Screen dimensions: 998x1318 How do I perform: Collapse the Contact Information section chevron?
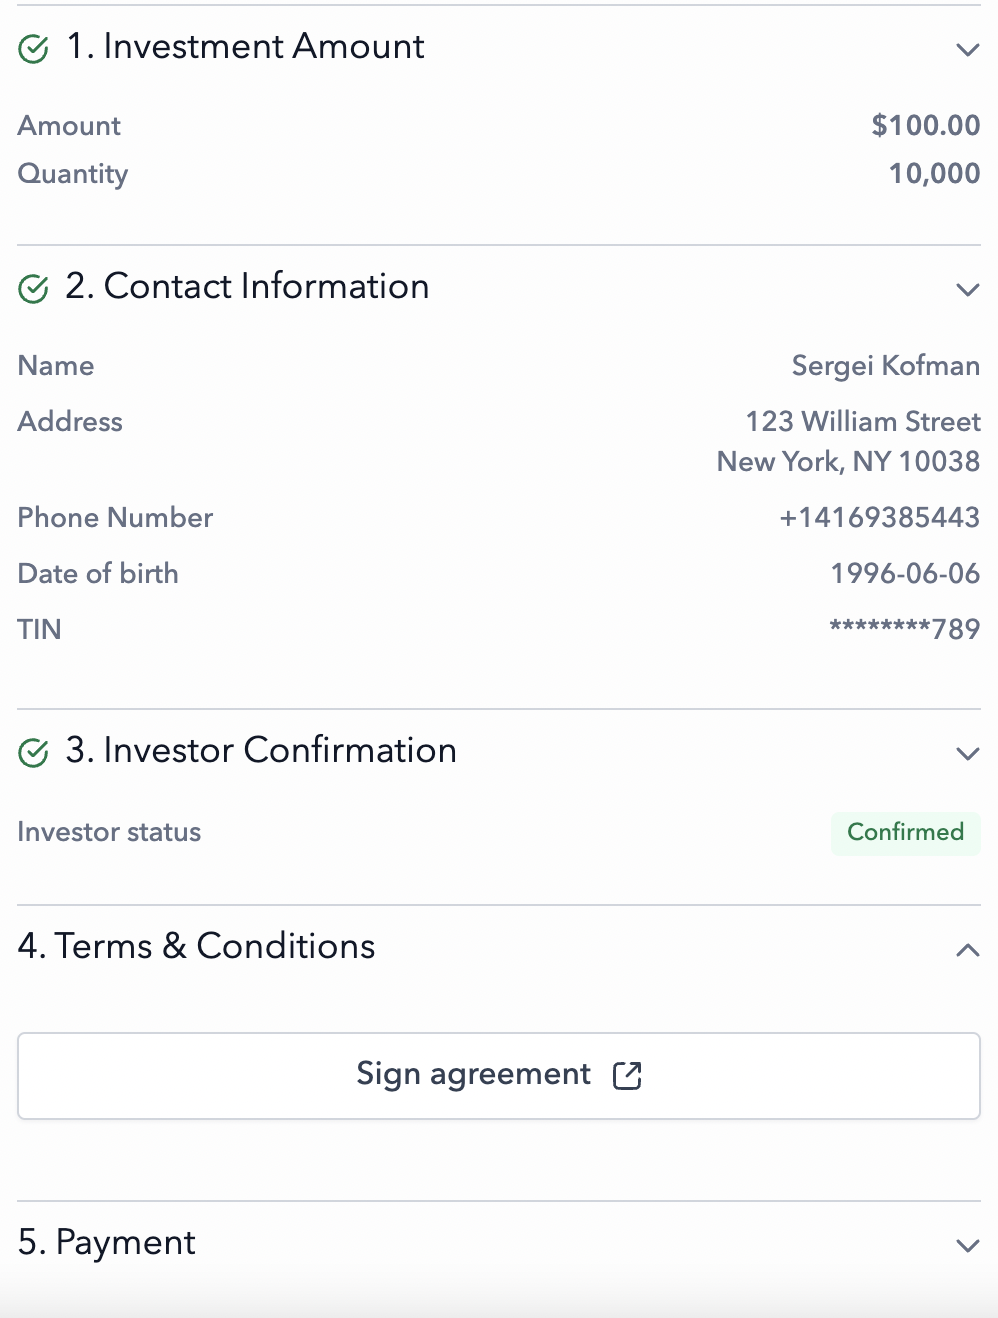point(967,290)
